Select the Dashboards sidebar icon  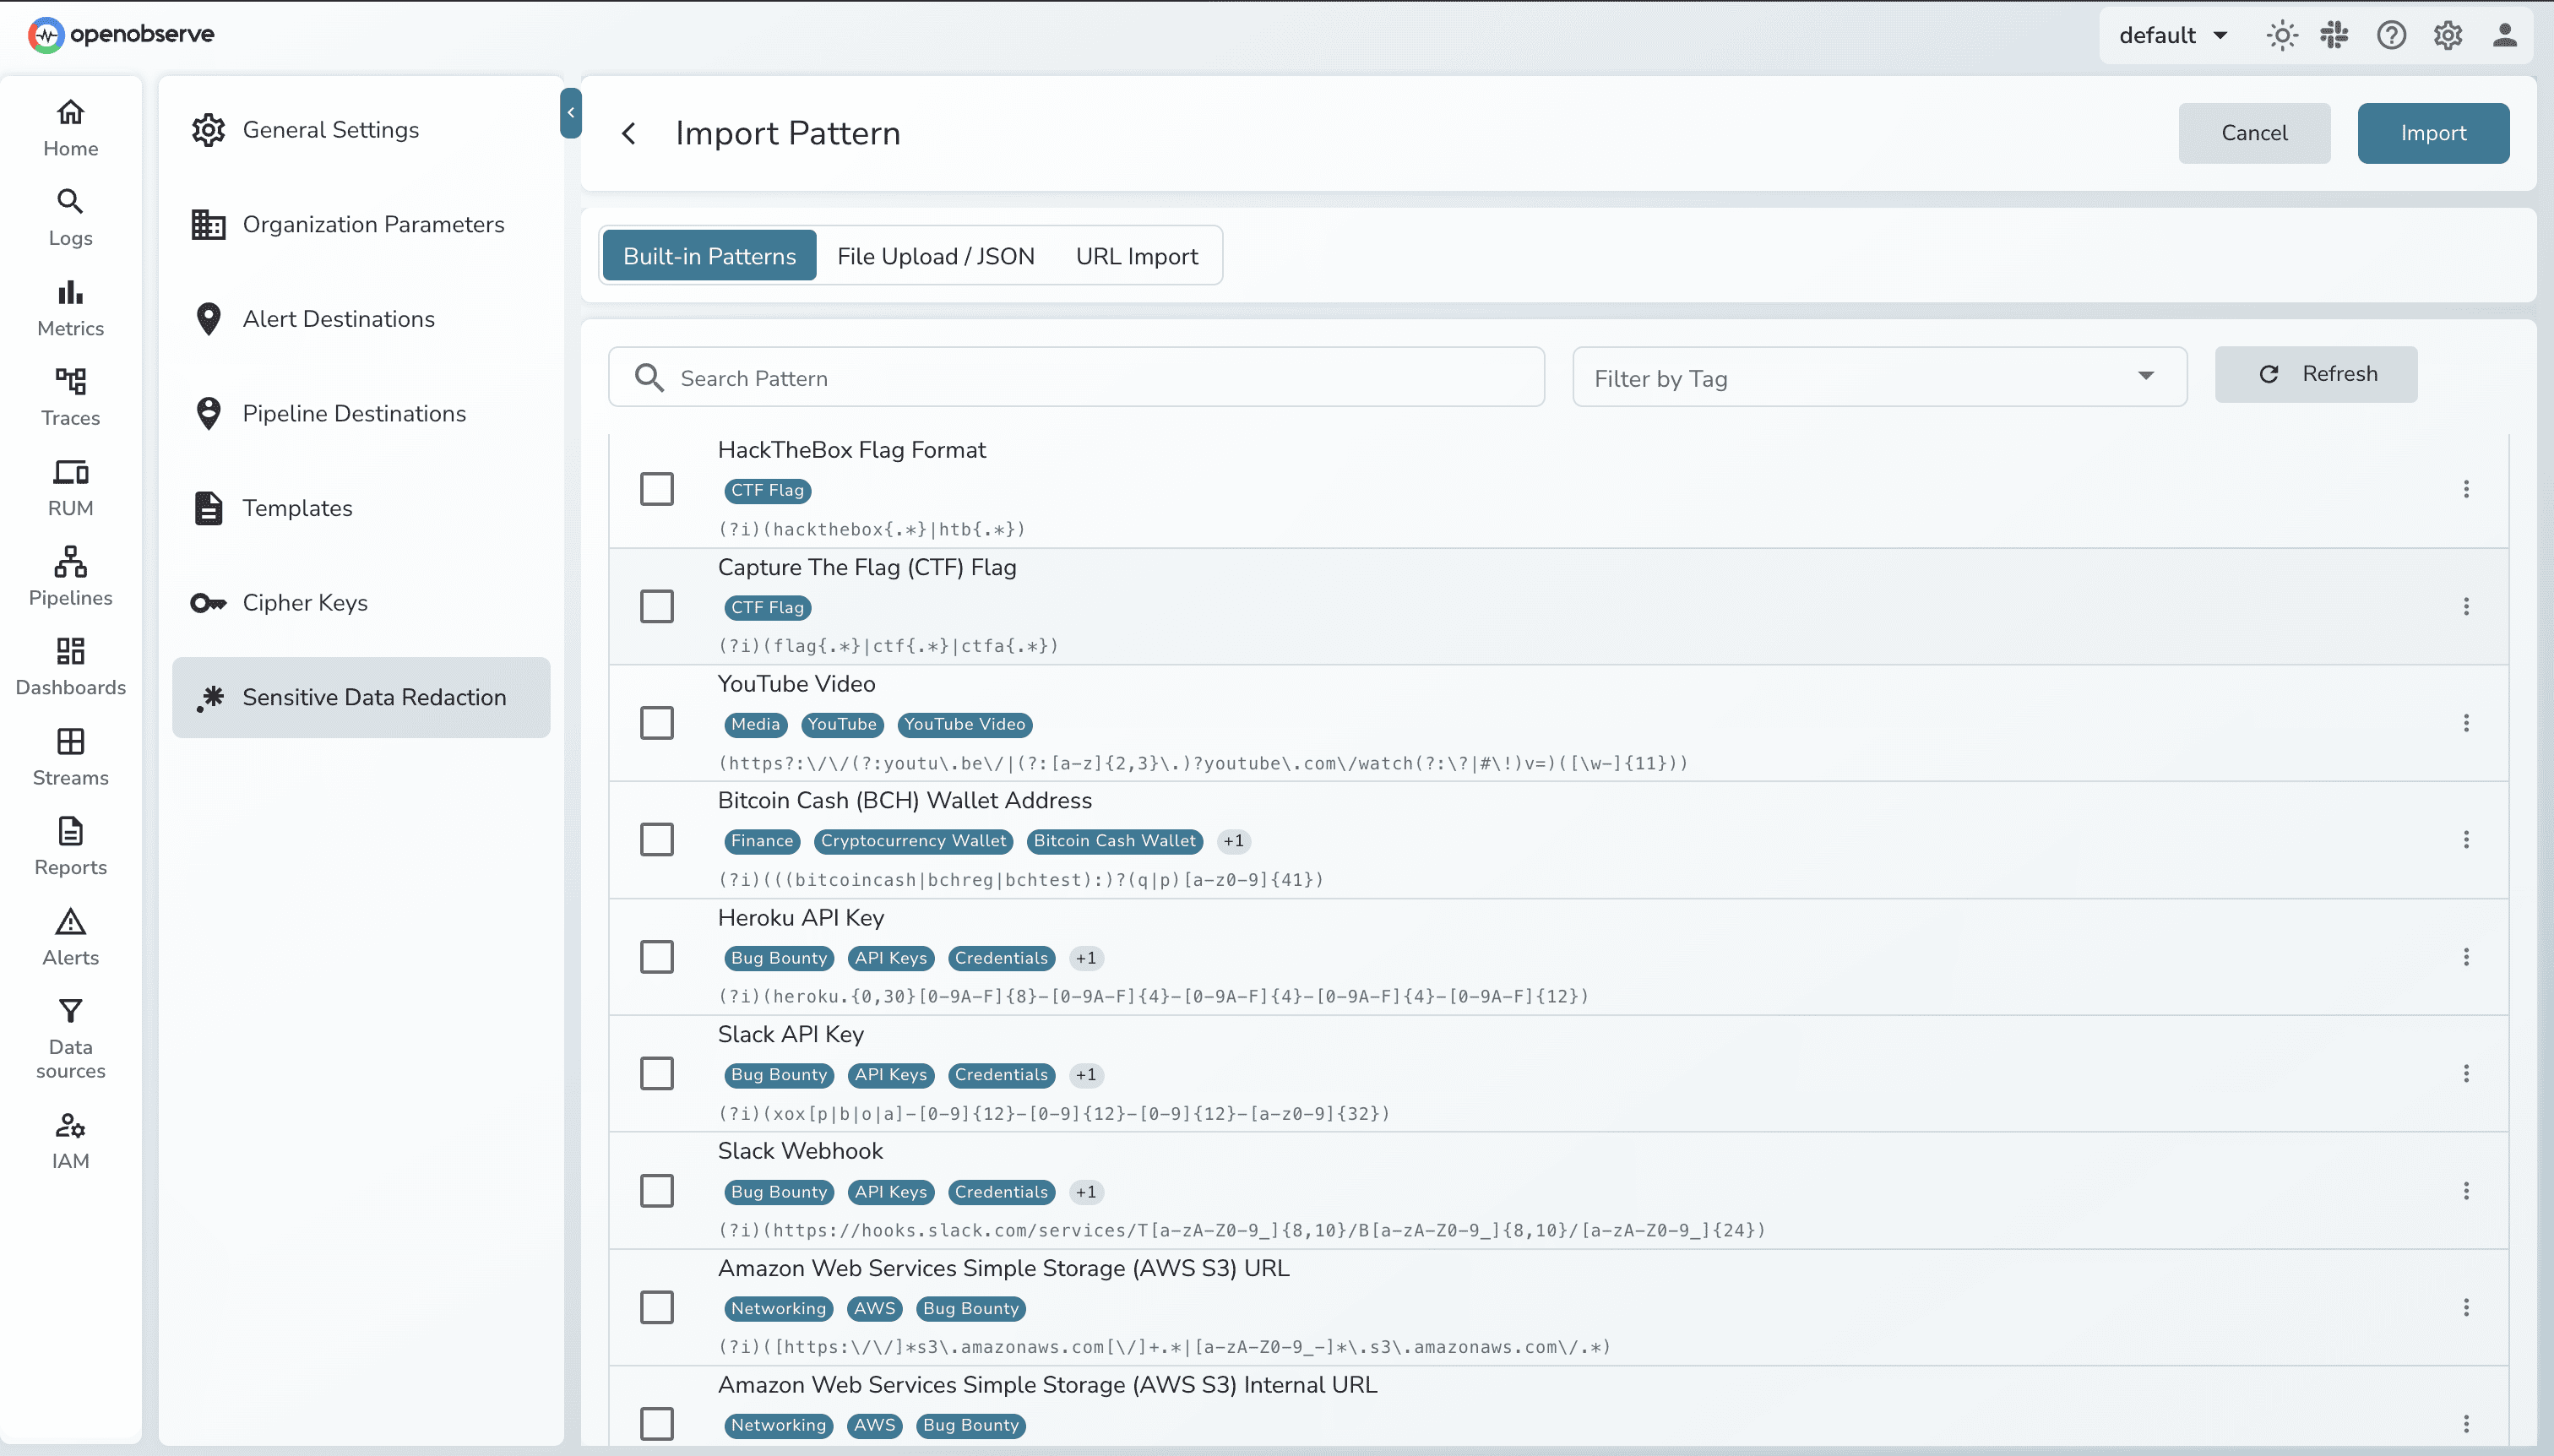tap(69, 665)
